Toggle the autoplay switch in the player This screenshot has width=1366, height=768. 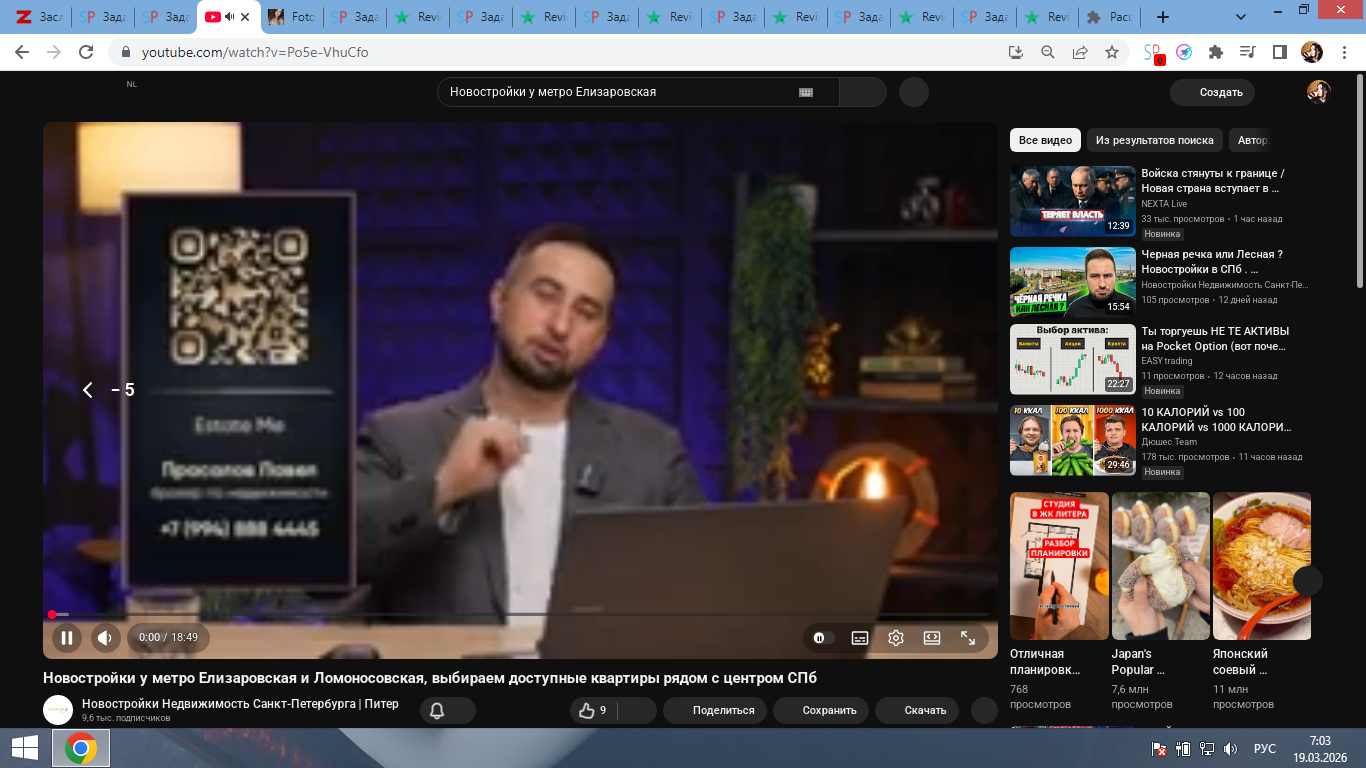pyautogui.click(x=822, y=638)
